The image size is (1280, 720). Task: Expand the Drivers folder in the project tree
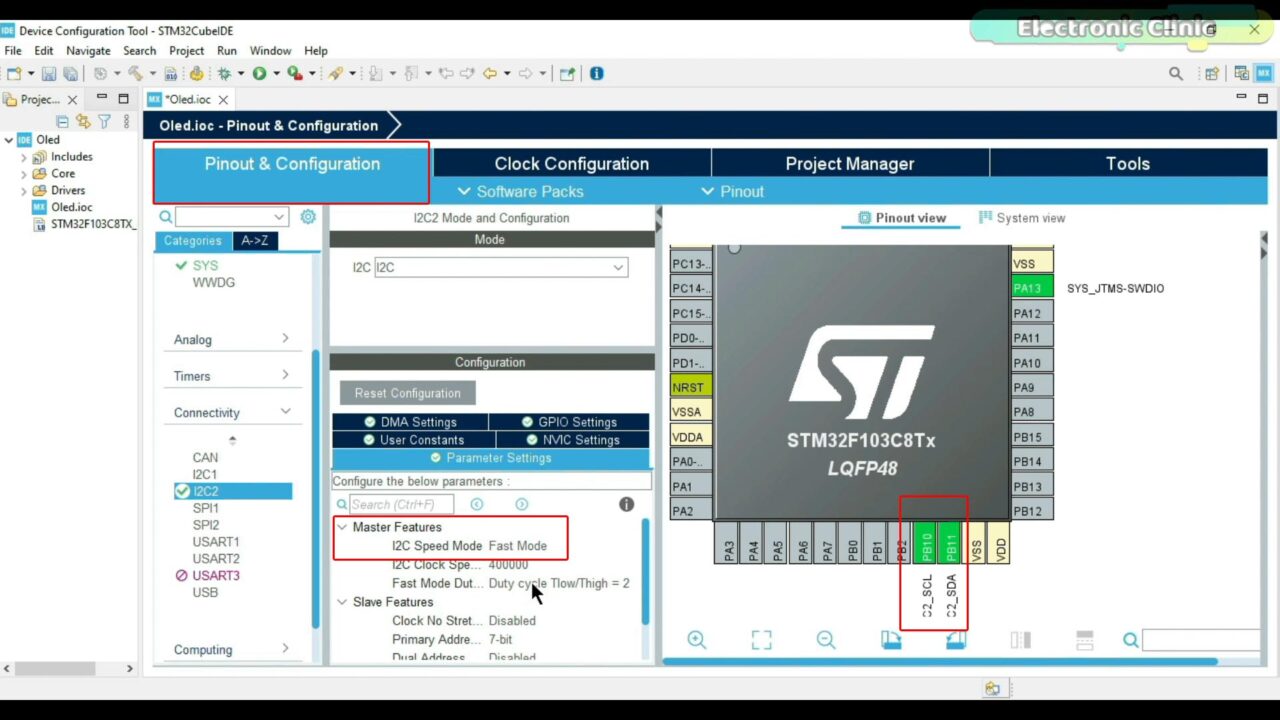(x=24, y=190)
